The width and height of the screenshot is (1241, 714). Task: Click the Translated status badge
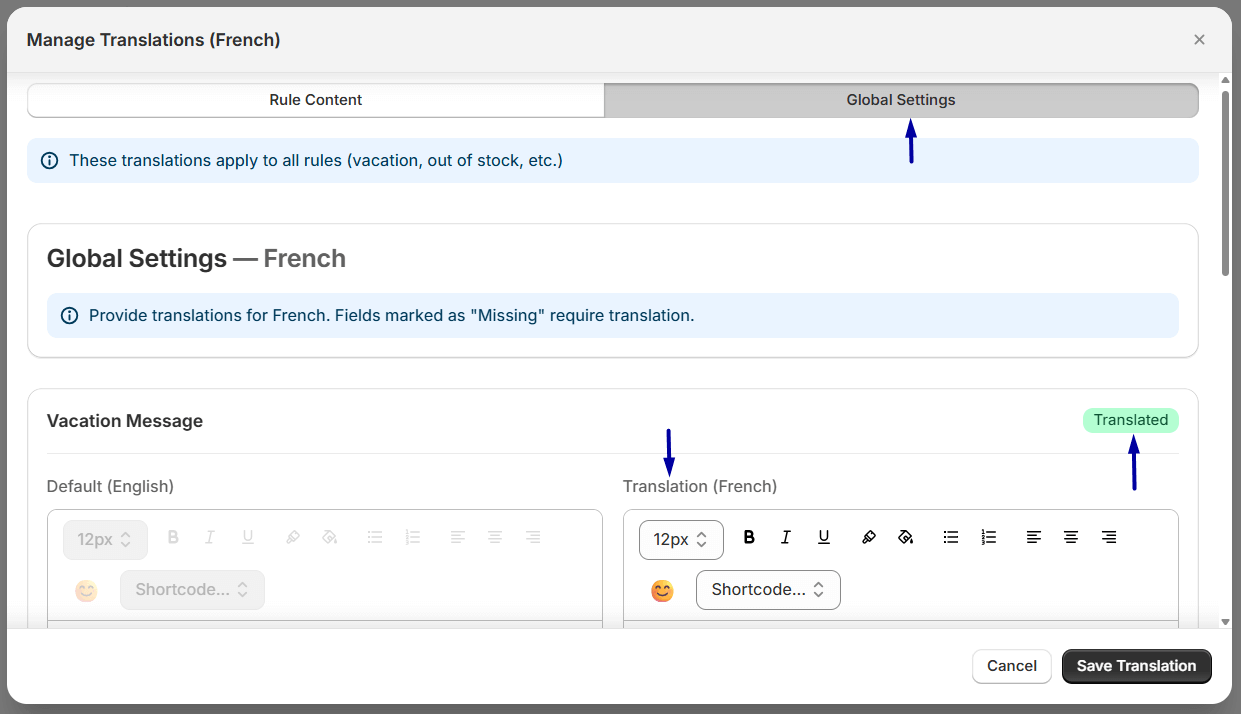pyautogui.click(x=1131, y=420)
